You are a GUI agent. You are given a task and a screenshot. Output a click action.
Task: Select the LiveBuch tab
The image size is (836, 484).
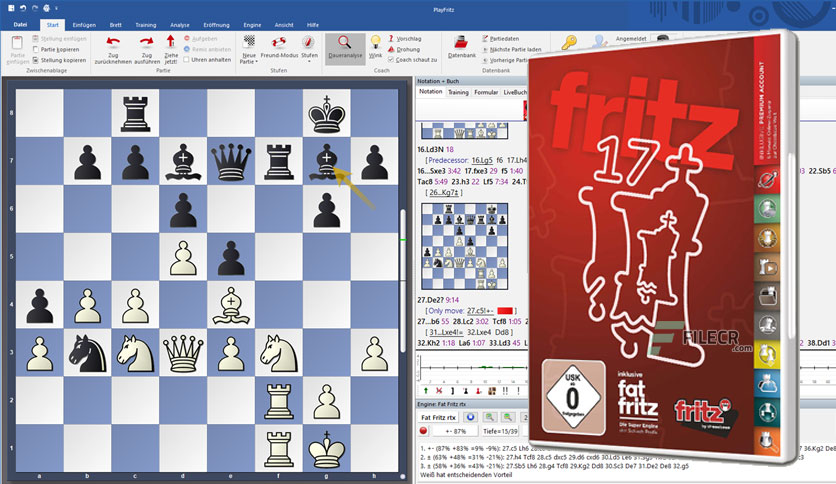pyautogui.click(x=515, y=92)
